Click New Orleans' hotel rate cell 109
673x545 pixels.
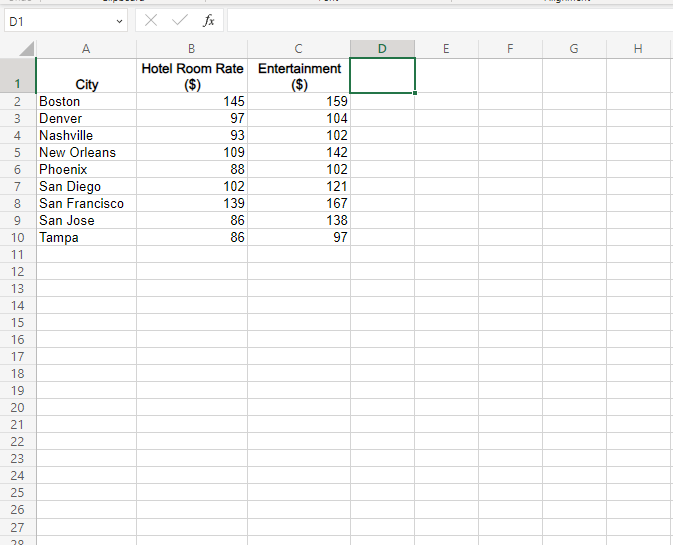(192, 152)
